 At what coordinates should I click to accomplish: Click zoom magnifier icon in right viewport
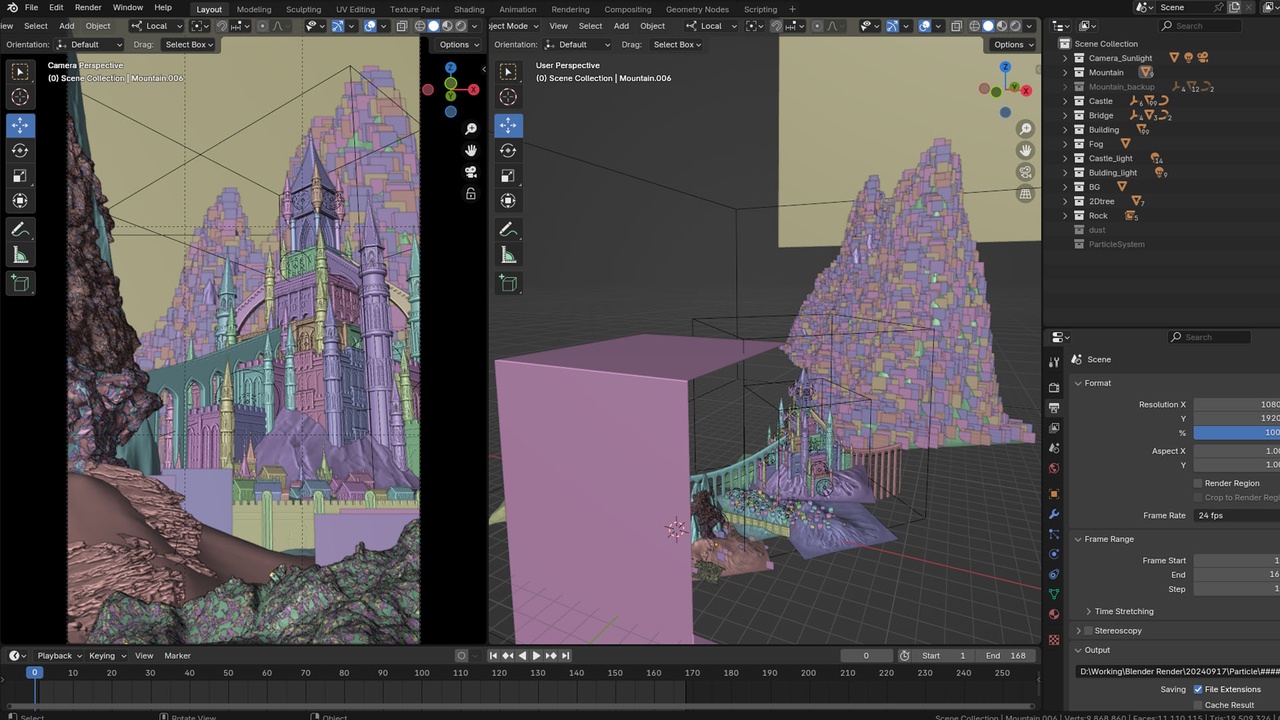click(x=1025, y=129)
